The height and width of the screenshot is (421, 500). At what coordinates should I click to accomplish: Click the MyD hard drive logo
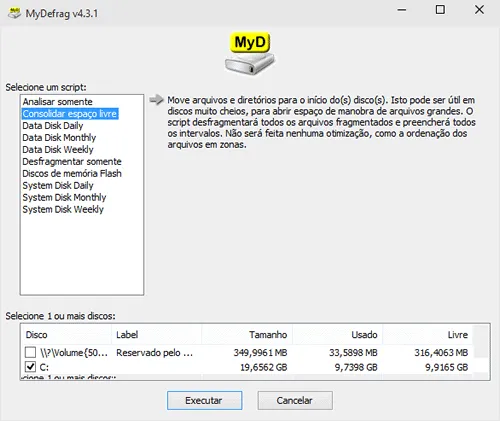(x=250, y=53)
